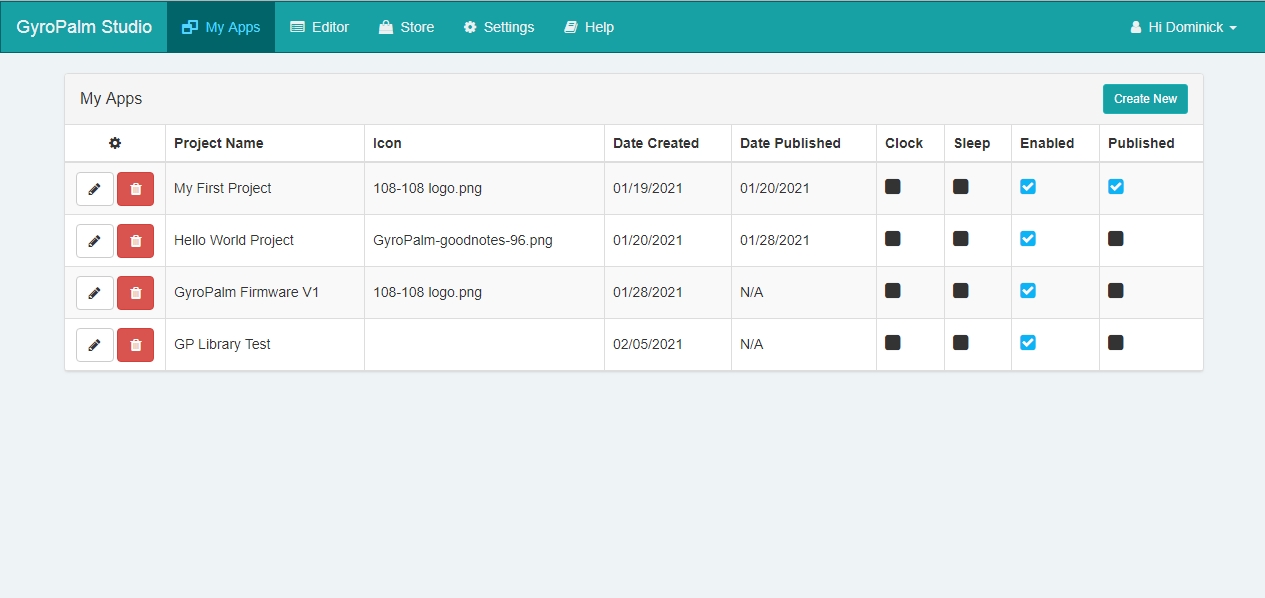Click the 01/28/2021 published date
This screenshot has width=1265, height=598.
775,240
